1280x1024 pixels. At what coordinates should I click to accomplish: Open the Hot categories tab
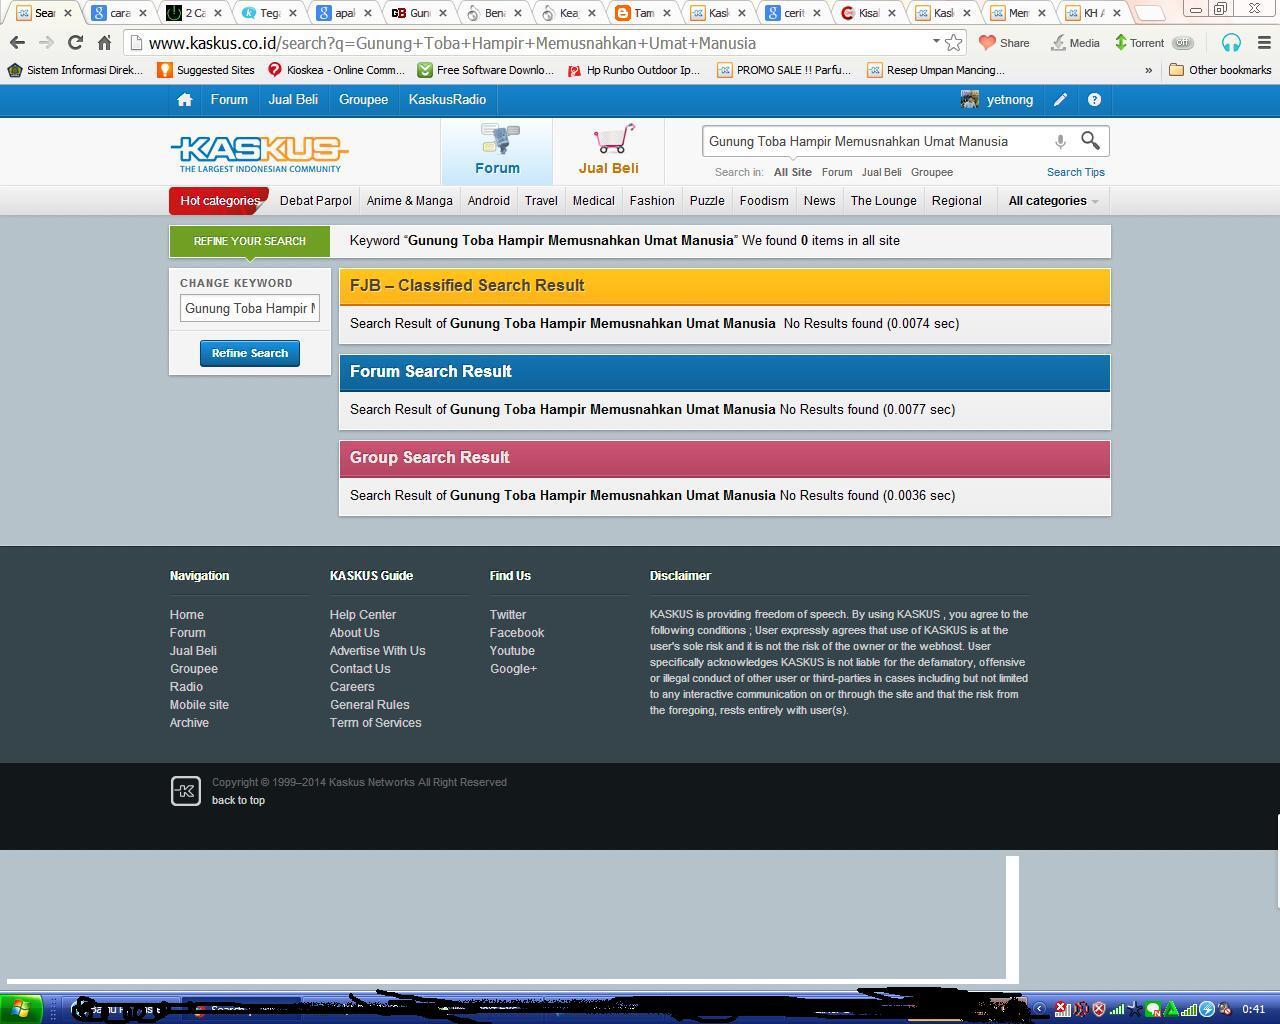click(x=219, y=201)
